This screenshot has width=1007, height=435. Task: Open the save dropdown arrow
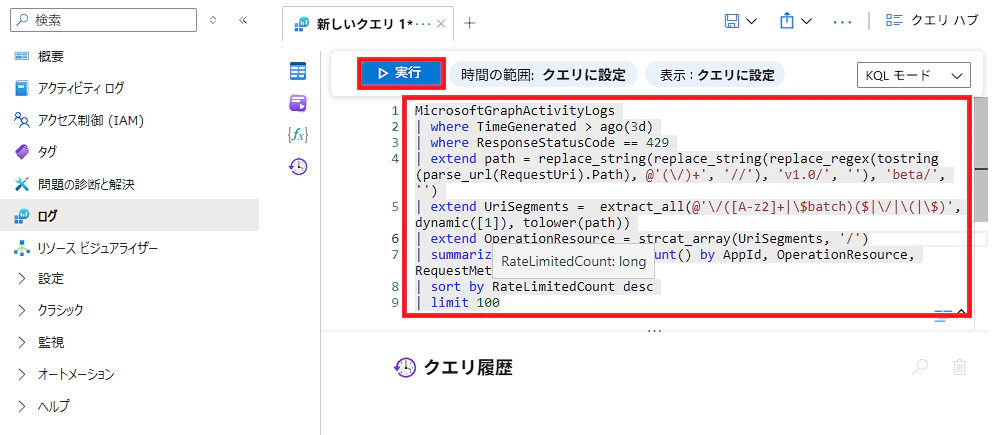click(751, 21)
